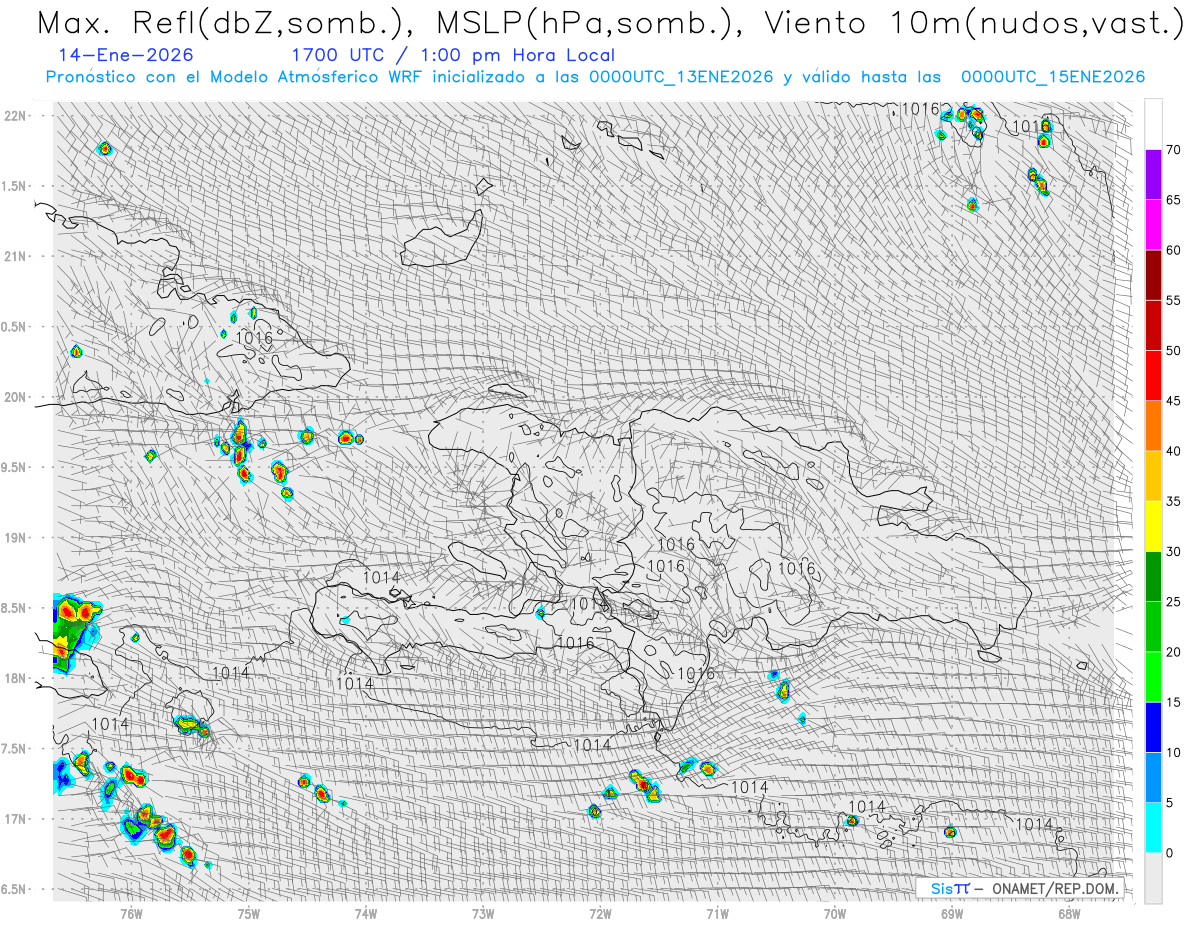Image resolution: width=1200 pixels, height=927 pixels.
Task: Click the colorbar value '30'
Action: pyautogui.click(x=1173, y=552)
